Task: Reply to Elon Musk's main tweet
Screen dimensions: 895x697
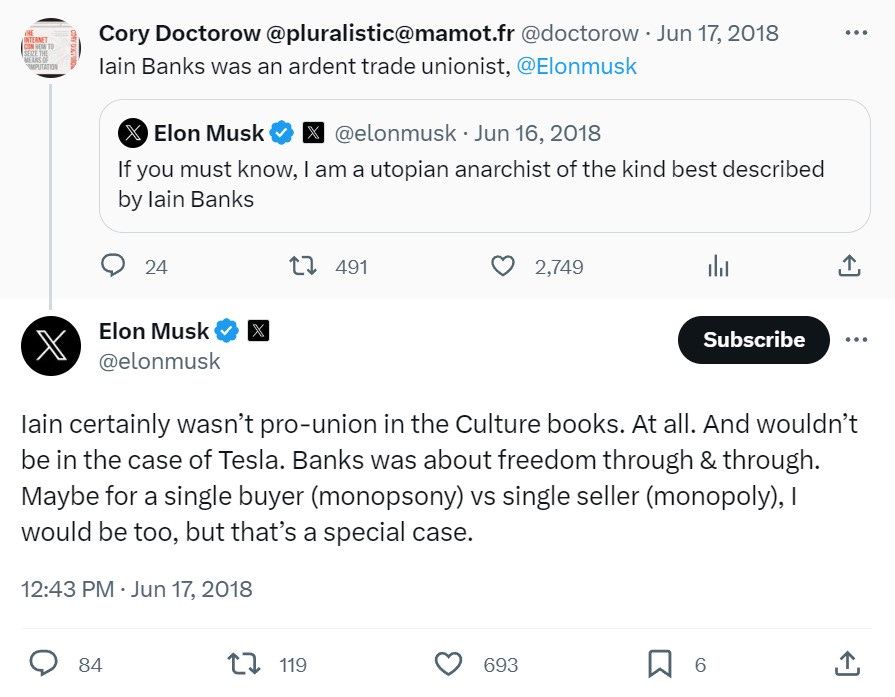Action: coord(43,664)
